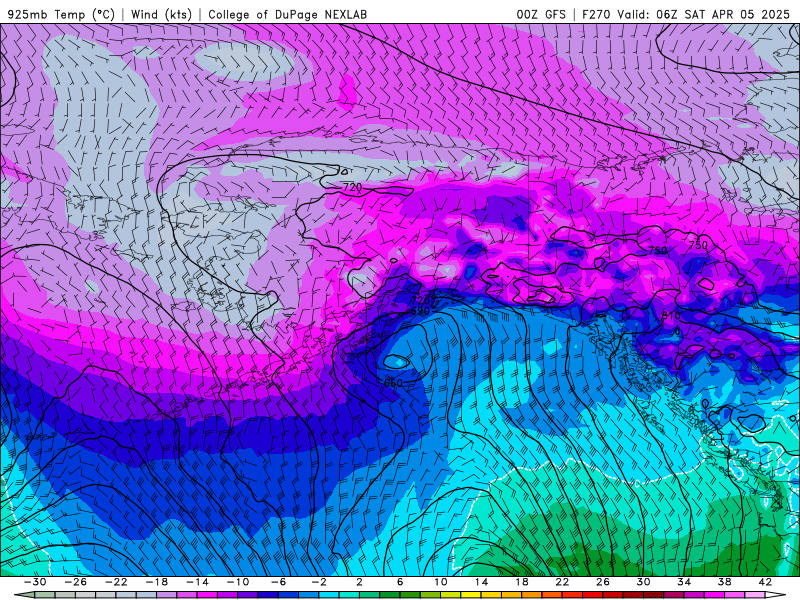The width and height of the screenshot is (800, 600).
Task: Select the "38" temperature scale label
Action: [x=724, y=582]
